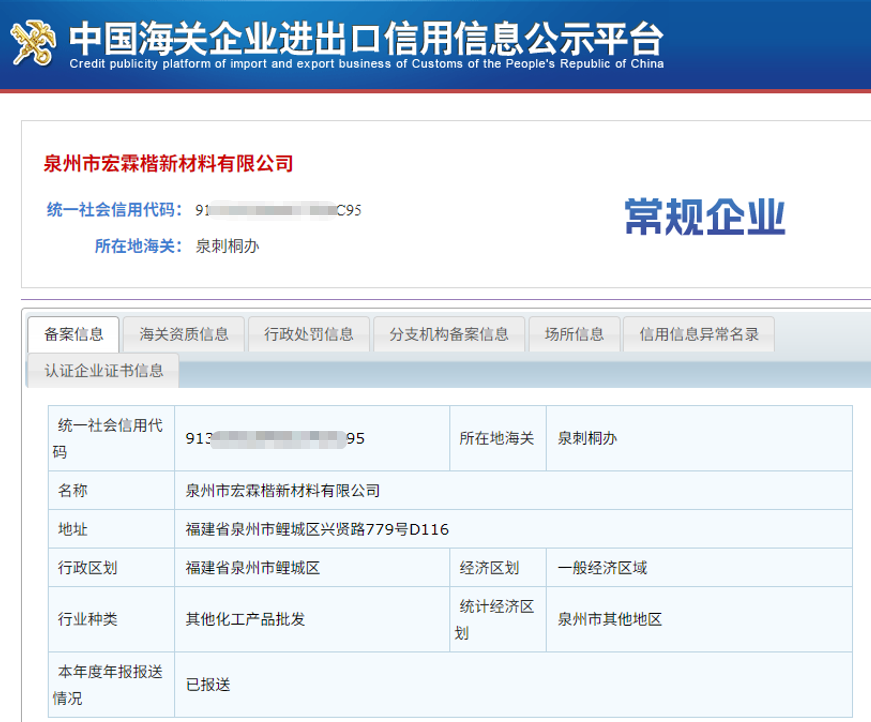Click the credit code ending C95
This screenshot has width=871, height=722.
(278, 210)
